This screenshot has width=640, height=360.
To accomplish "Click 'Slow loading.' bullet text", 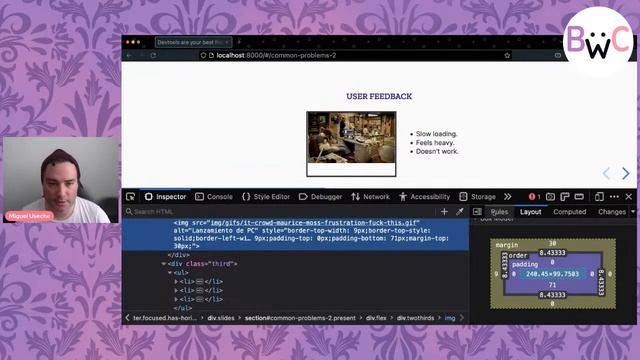I will tap(437, 134).
